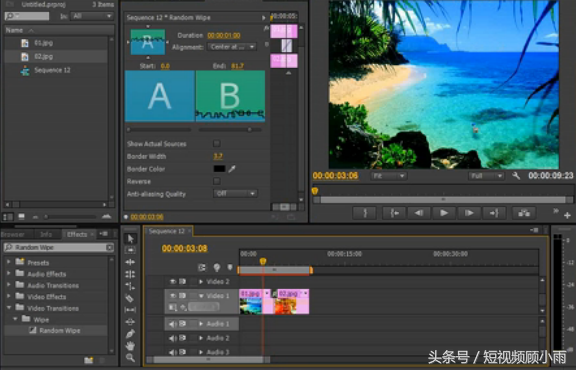Toggle Show Actual Sources checkbox

217,143
